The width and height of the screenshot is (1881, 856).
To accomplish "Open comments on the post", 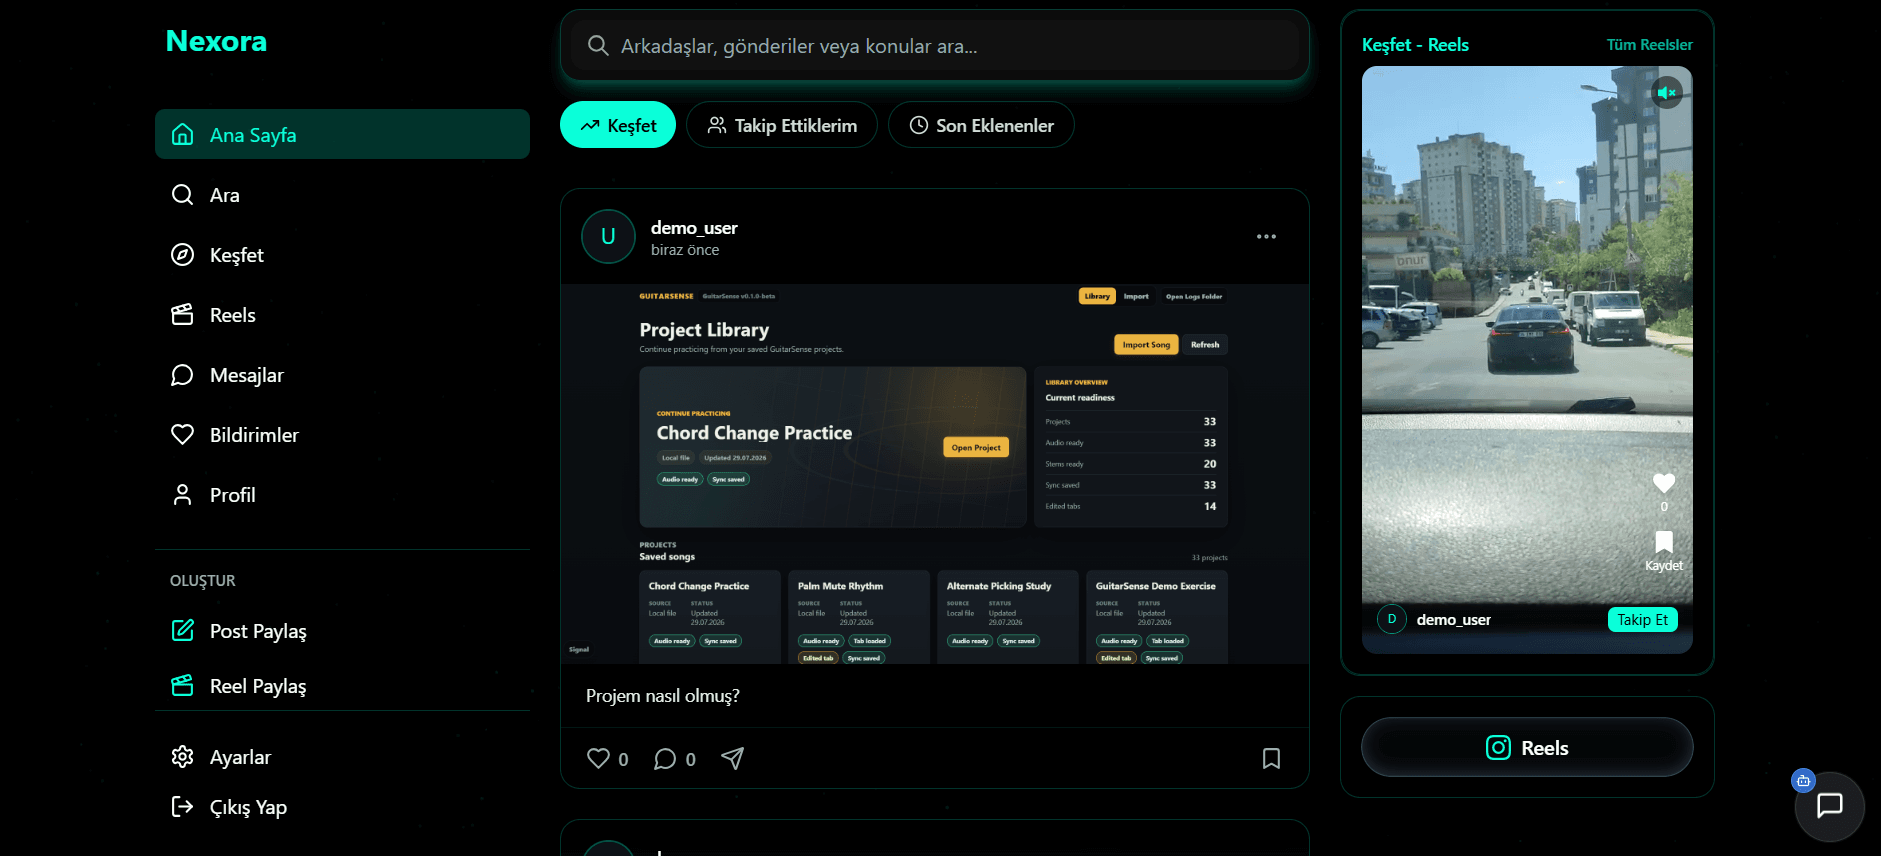I will 665,759.
